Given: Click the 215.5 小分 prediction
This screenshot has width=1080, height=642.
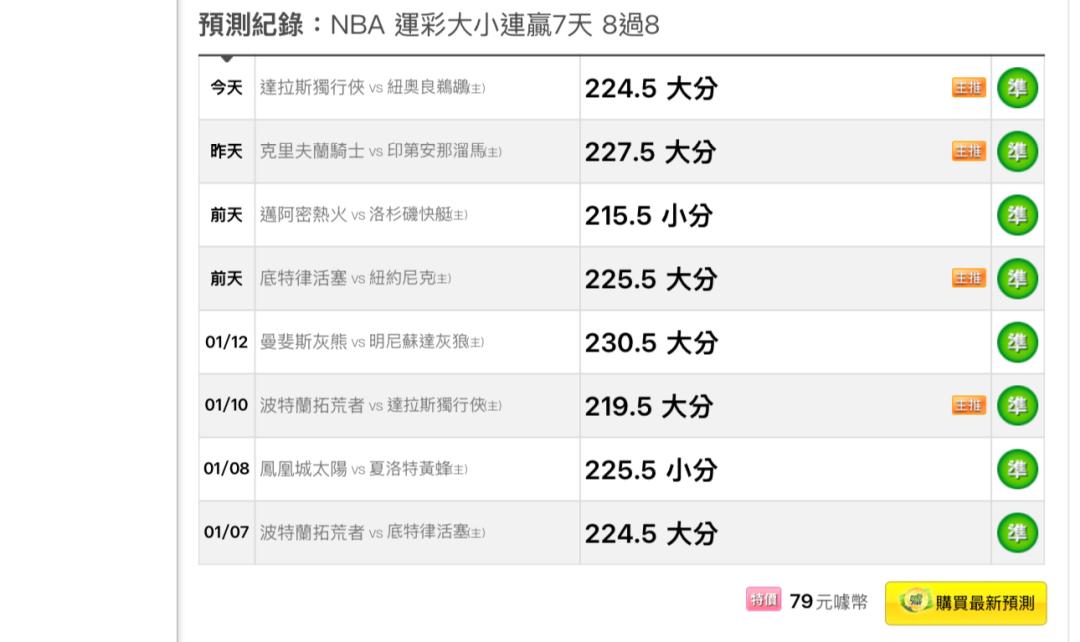Looking at the screenshot, I should click(648, 216).
